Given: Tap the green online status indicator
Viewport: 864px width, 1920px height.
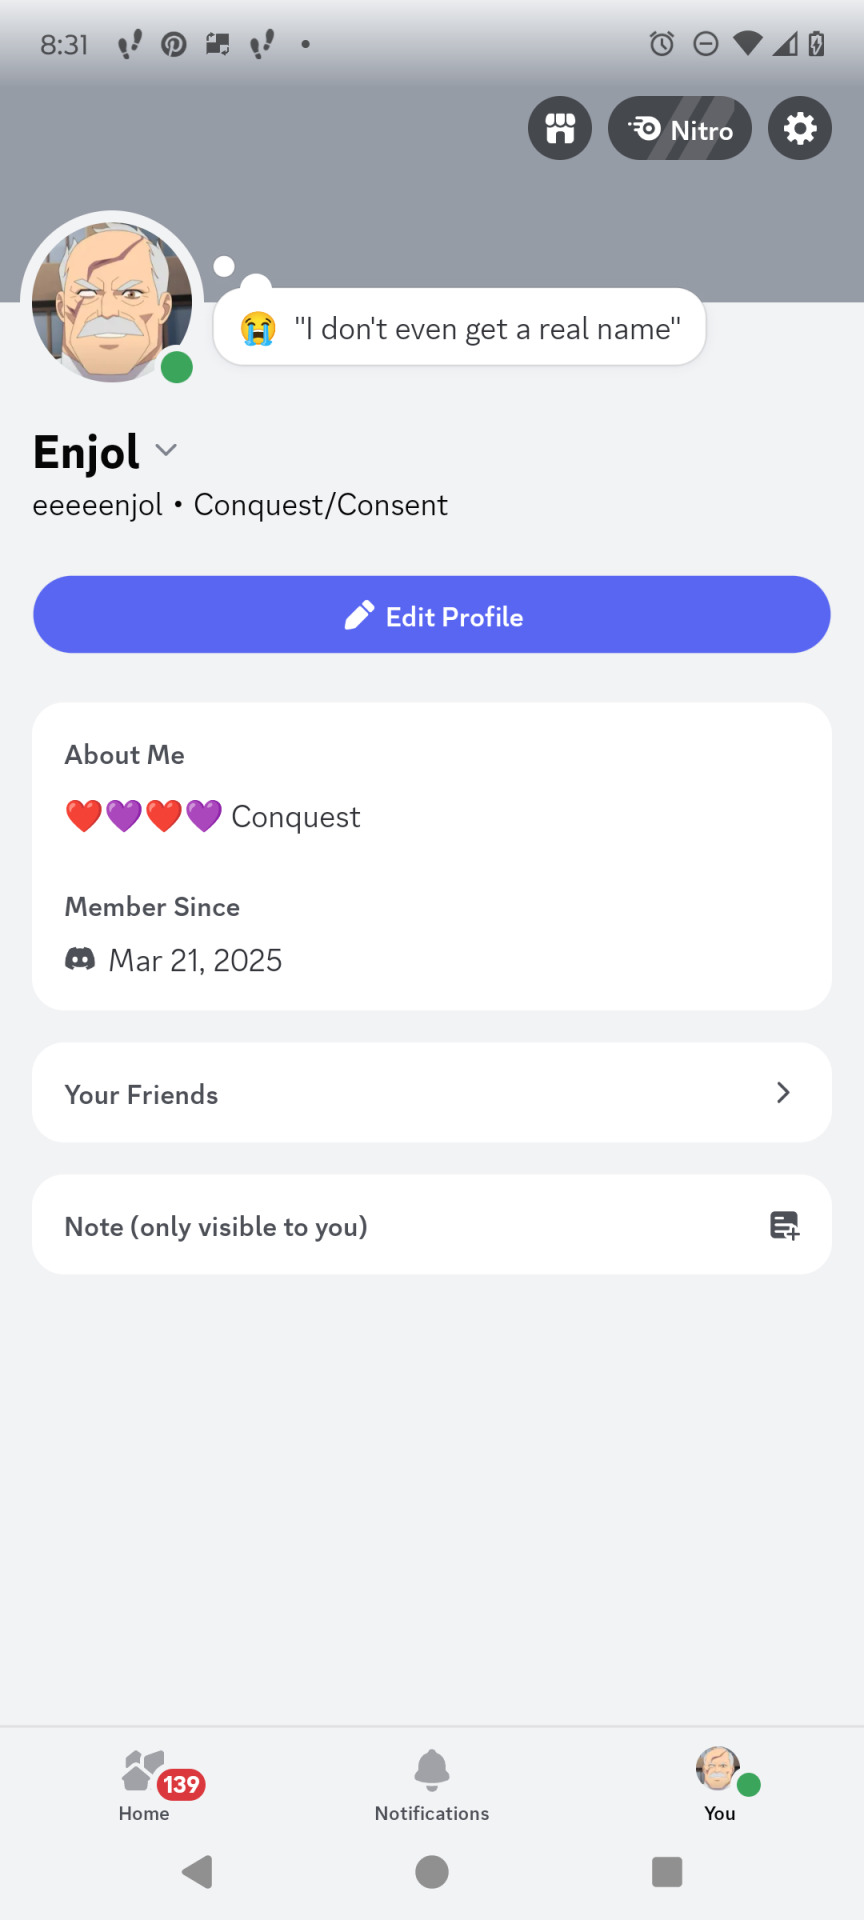Looking at the screenshot, I should 177,367.
